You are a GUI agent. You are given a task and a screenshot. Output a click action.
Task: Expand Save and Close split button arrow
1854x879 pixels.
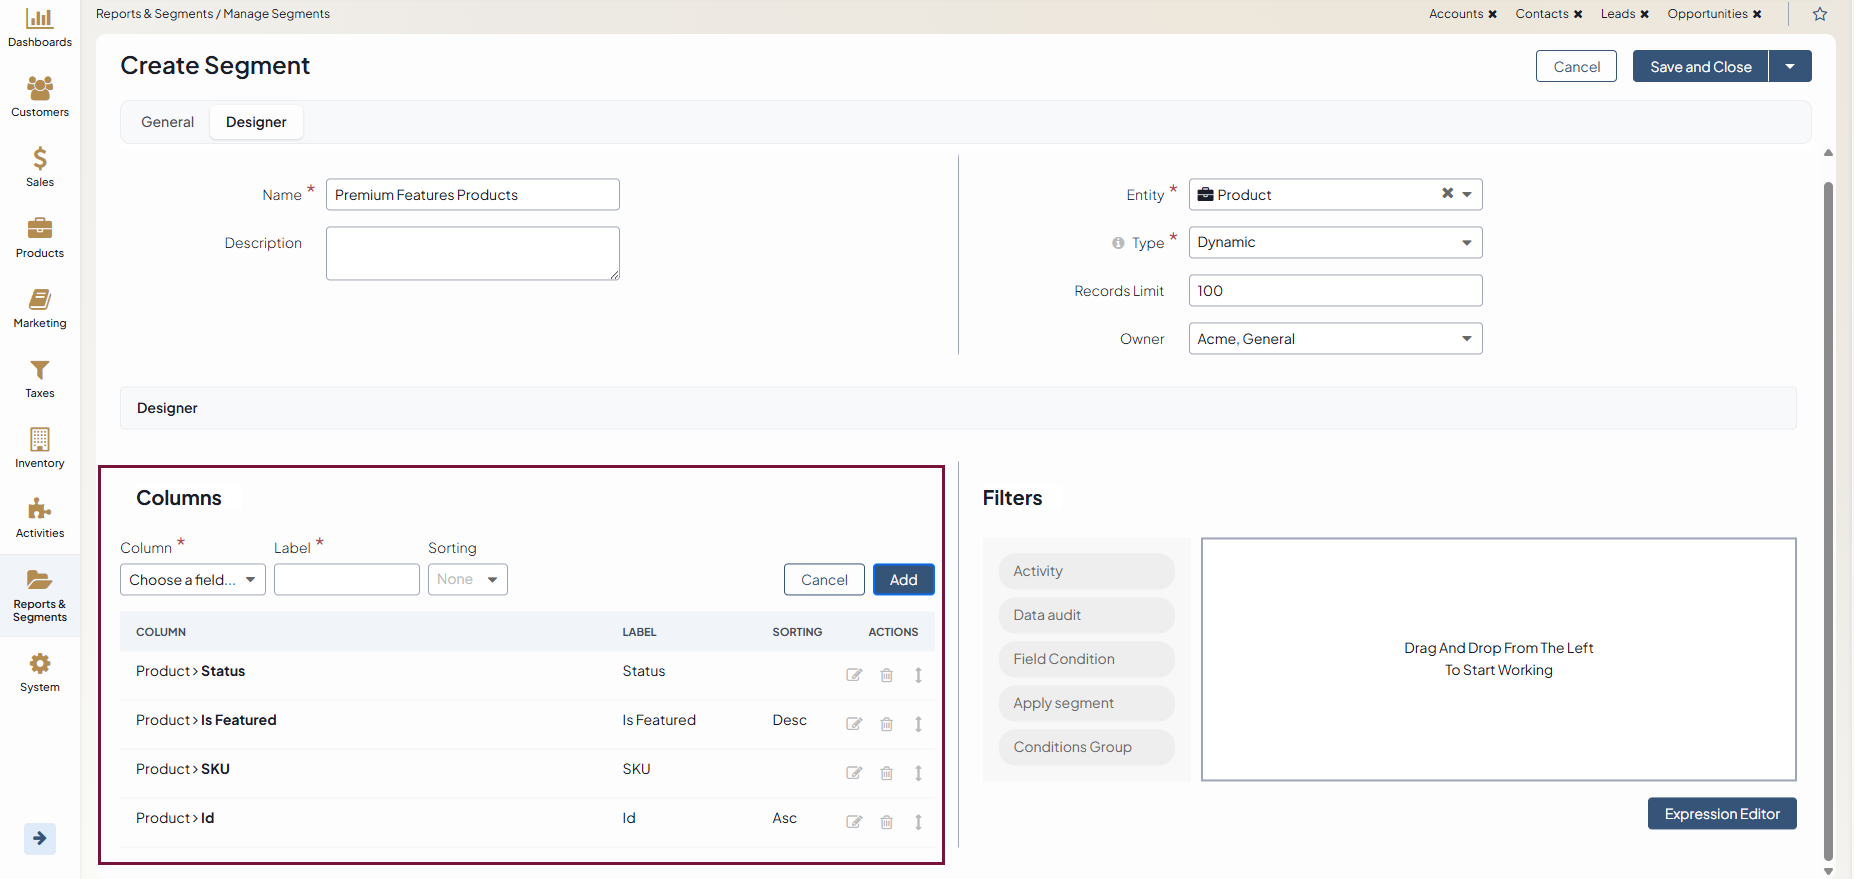click(1790, 67)
